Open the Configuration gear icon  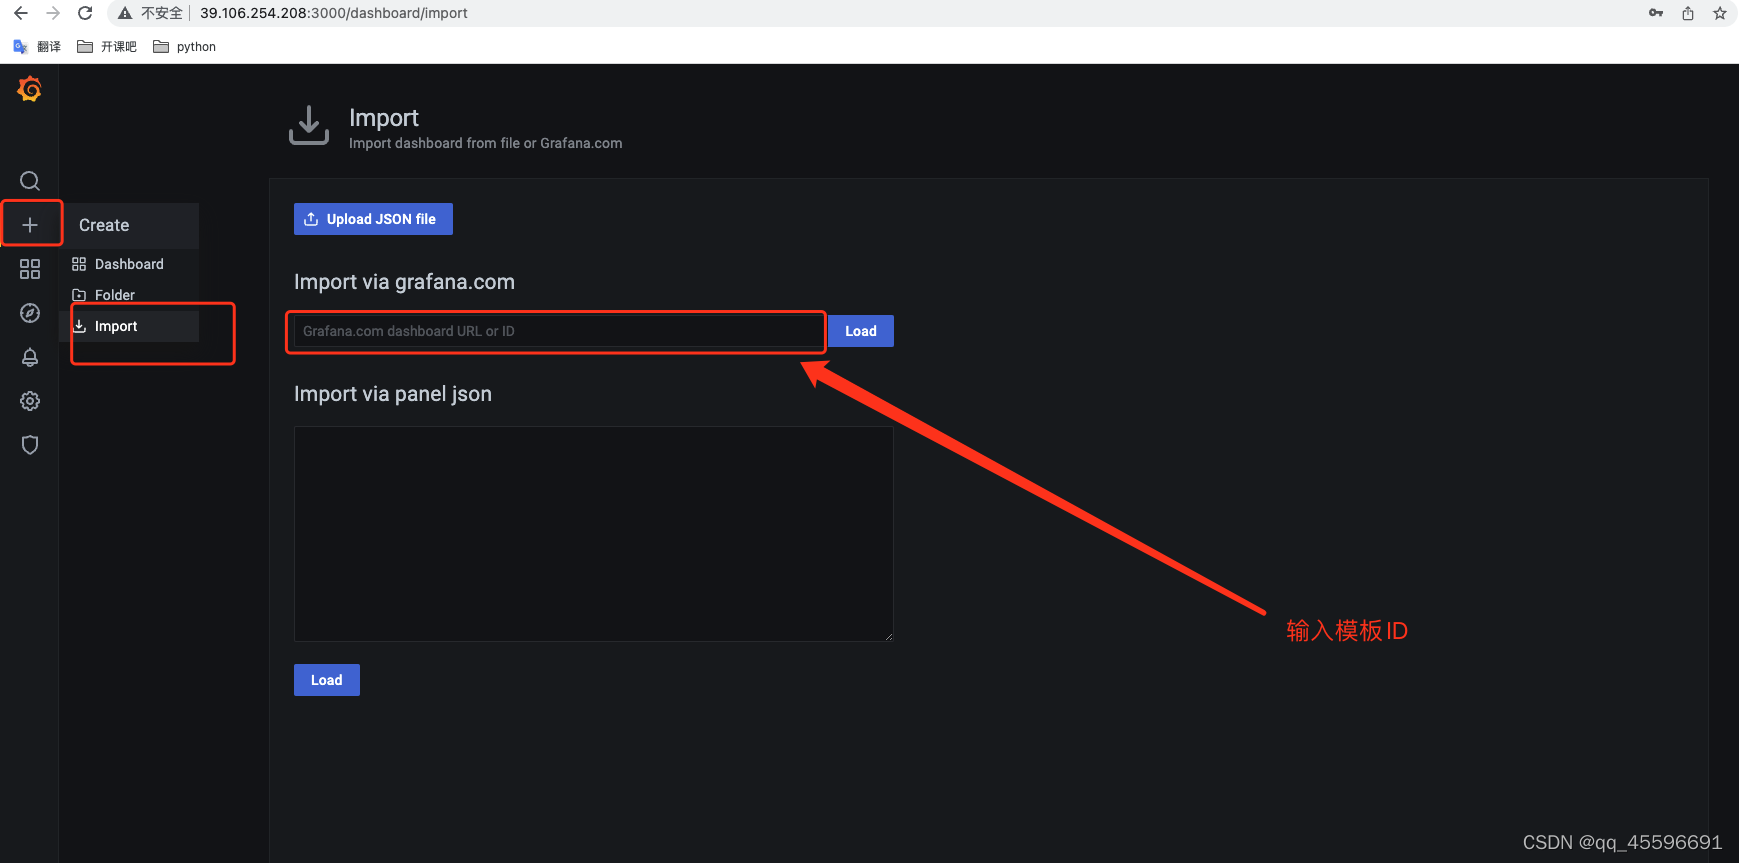point(30,401)
